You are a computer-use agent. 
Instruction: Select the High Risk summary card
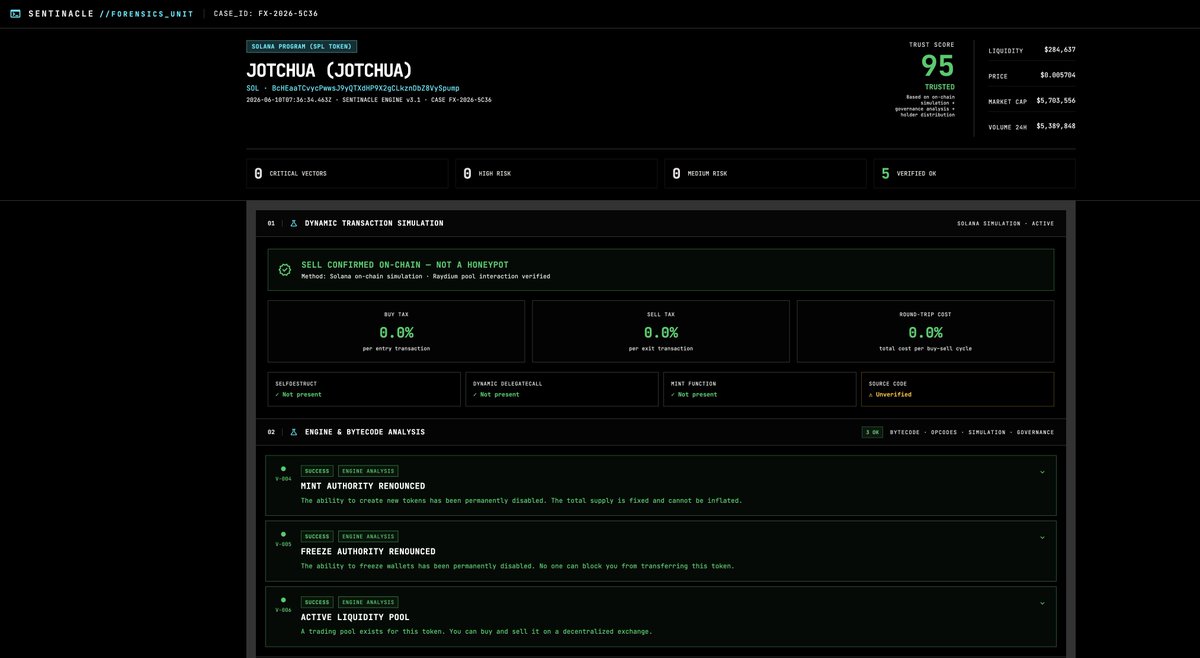[x=556, y=173]
